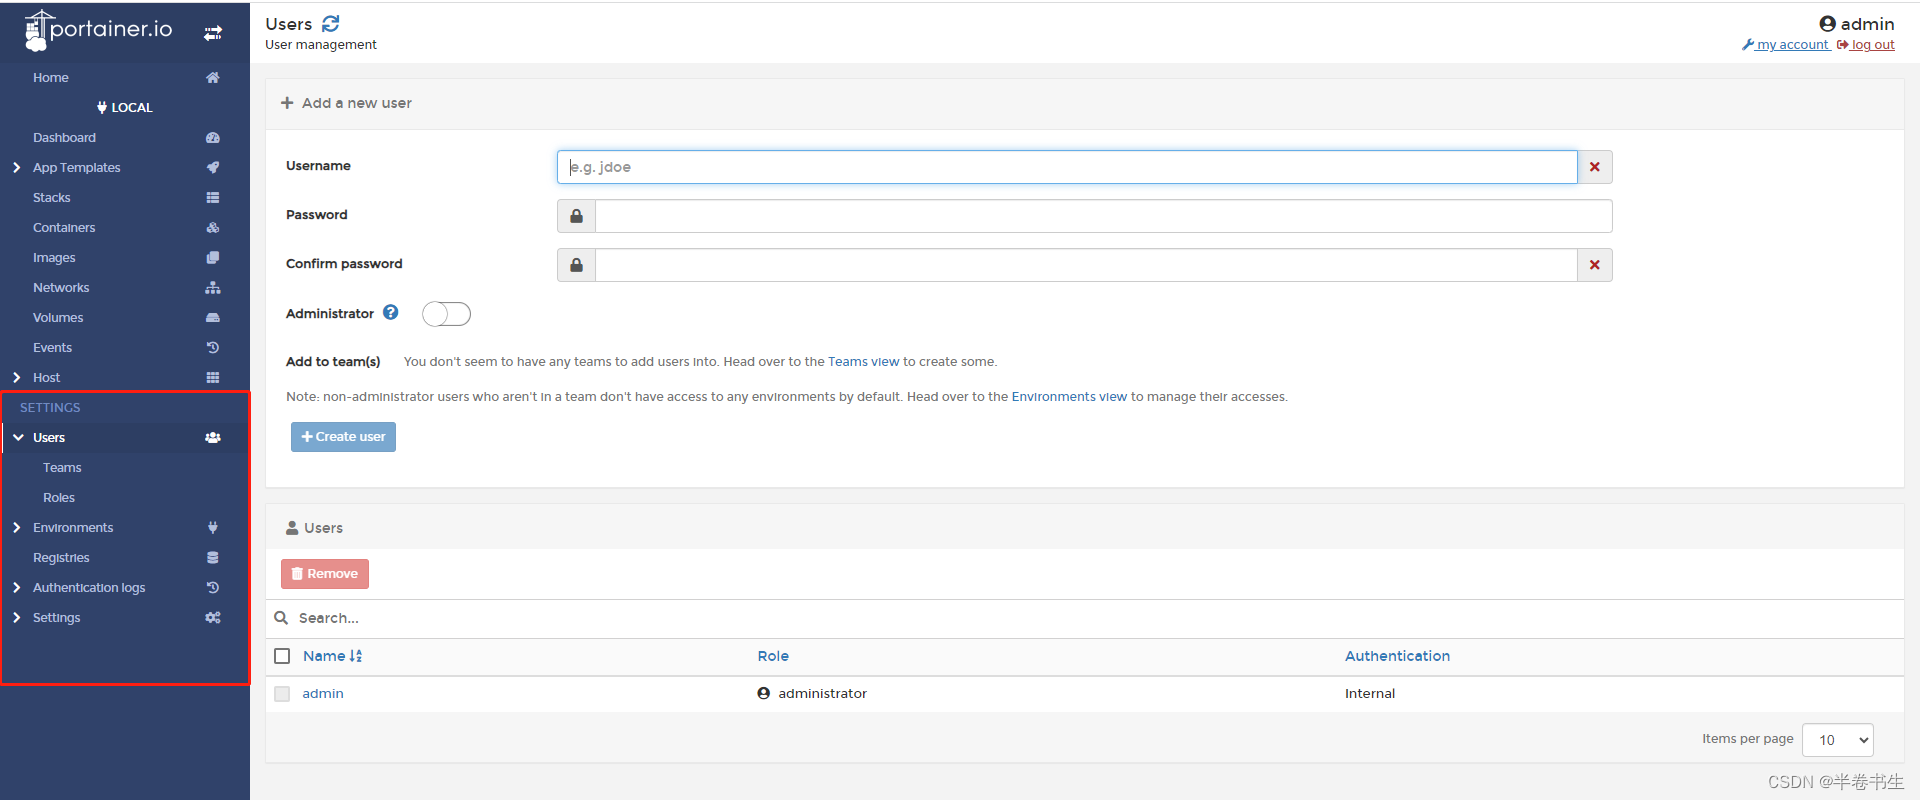Click the lock icon of Confirm password
This screenshot has height=800, width=1920.
pyautogui.click(x=576, y=265)
